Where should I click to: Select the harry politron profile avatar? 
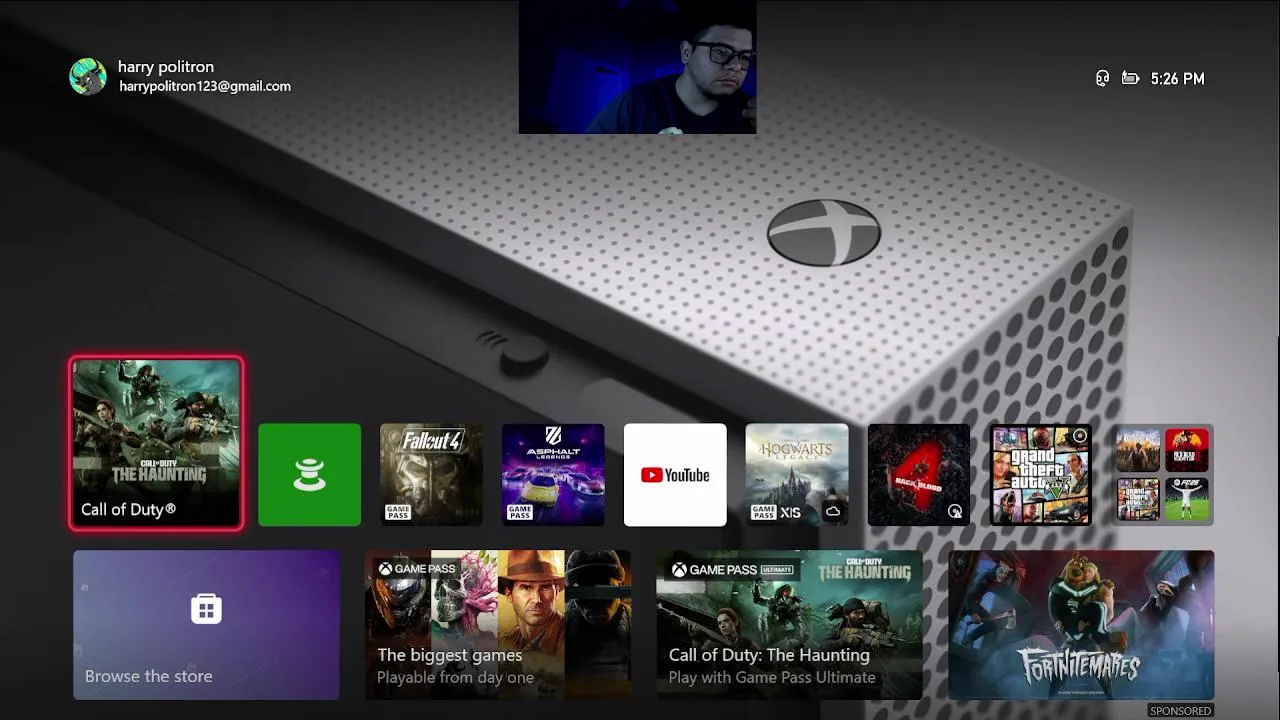88,77
